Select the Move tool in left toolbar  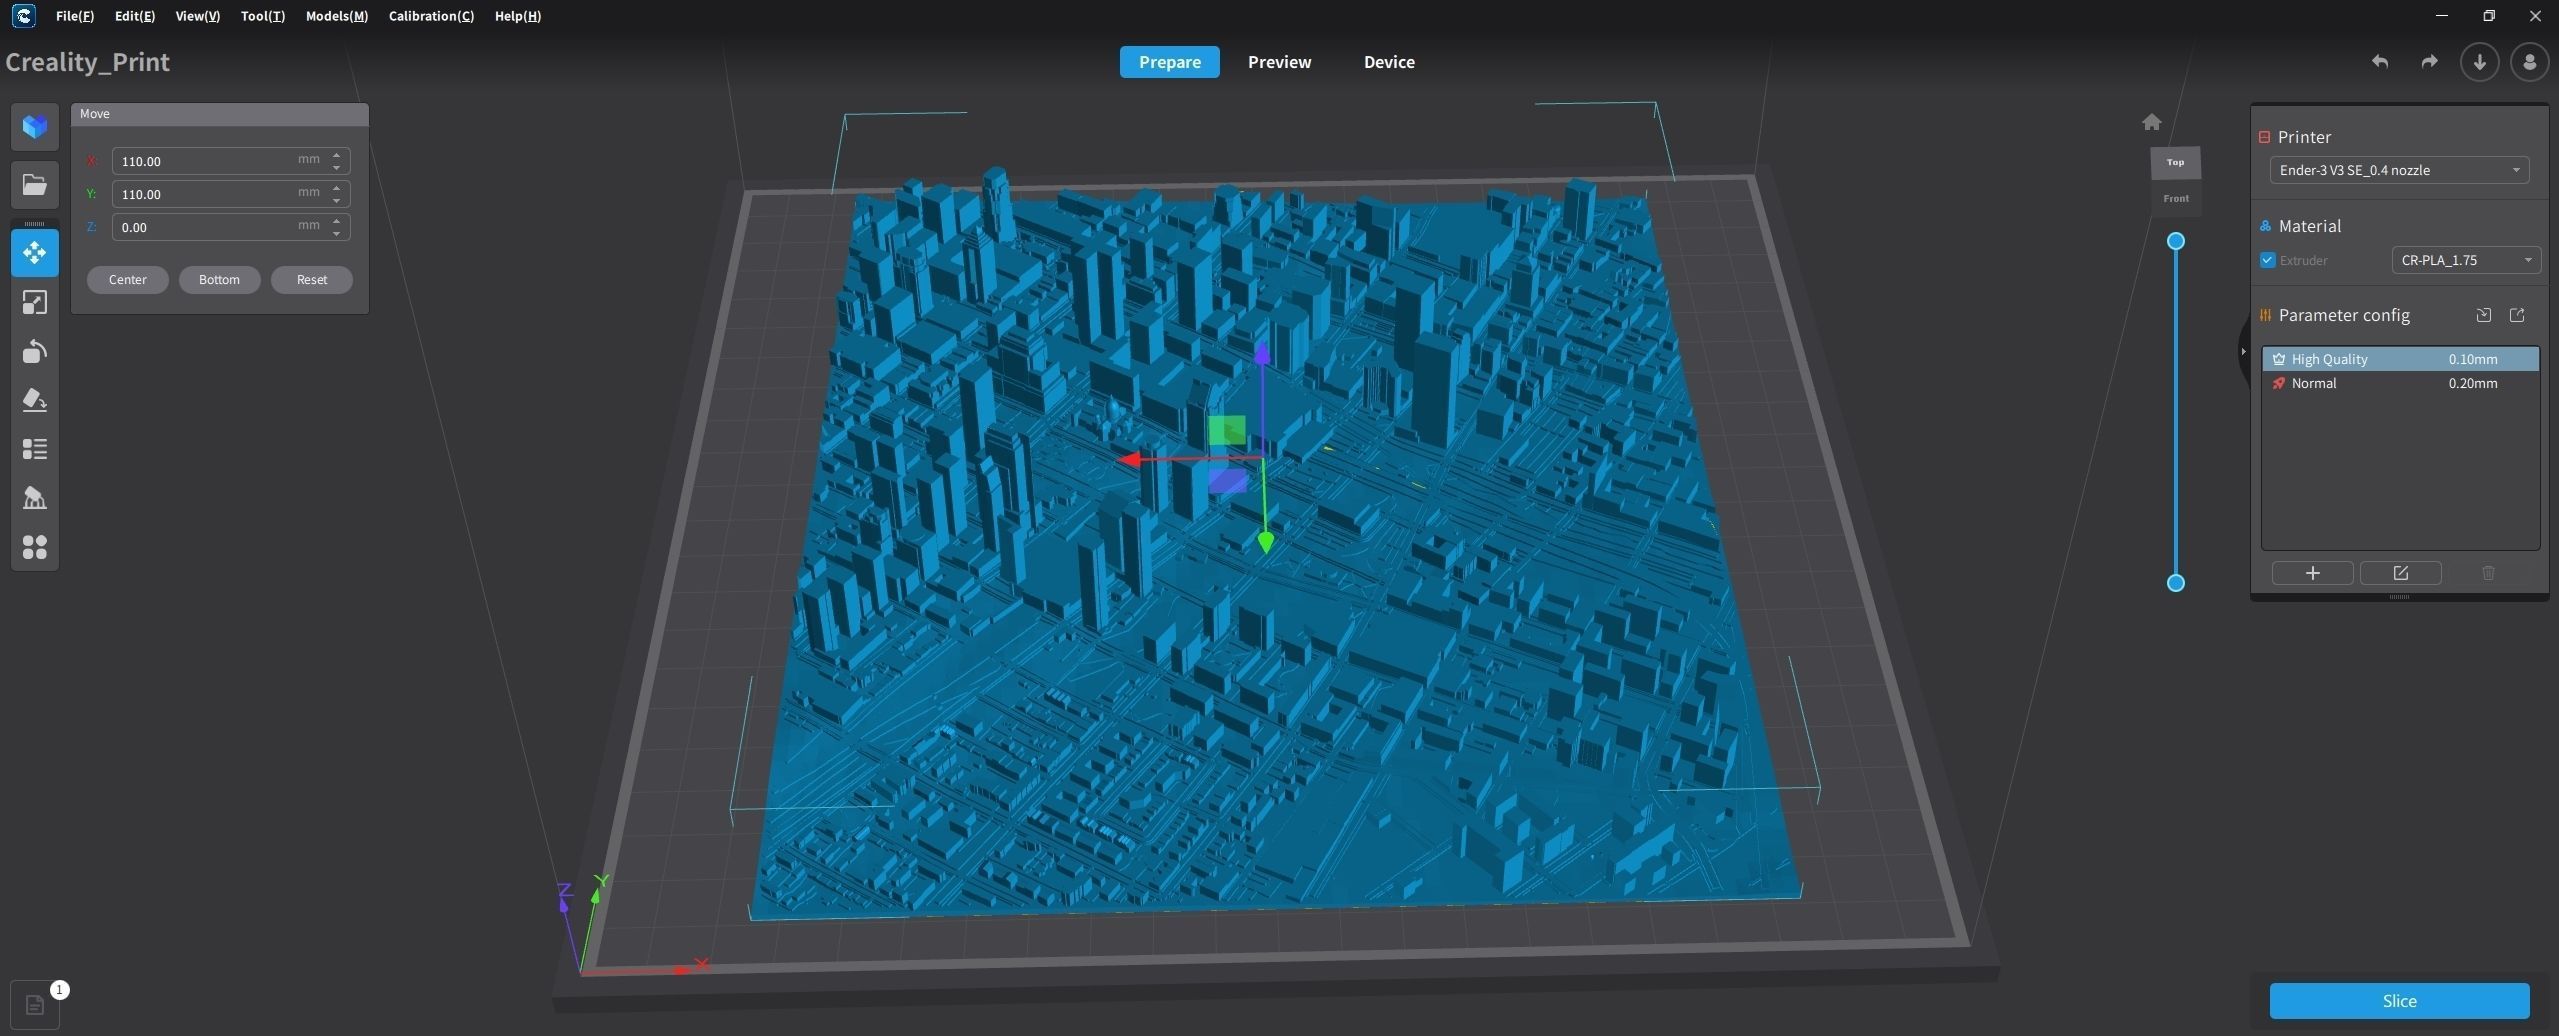(x=35, y=253)
